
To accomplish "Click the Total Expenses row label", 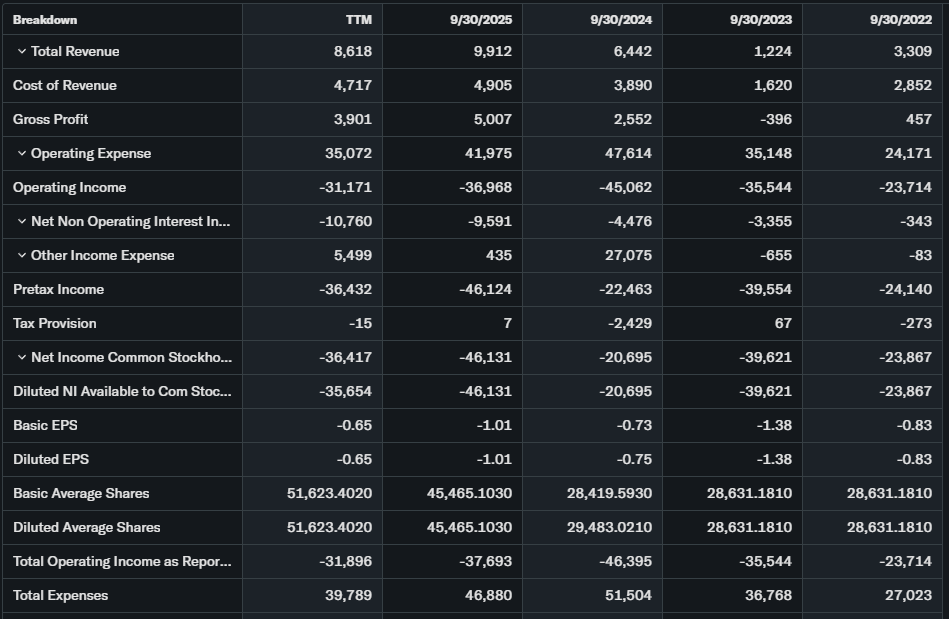I will (61, 596).
